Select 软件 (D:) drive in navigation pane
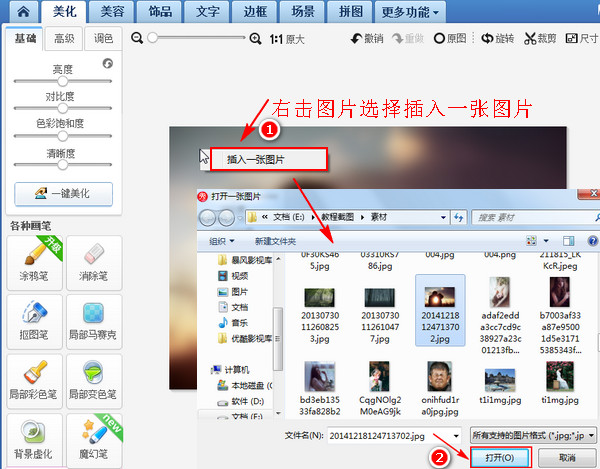The image size is (600, 469). (241, 402)
